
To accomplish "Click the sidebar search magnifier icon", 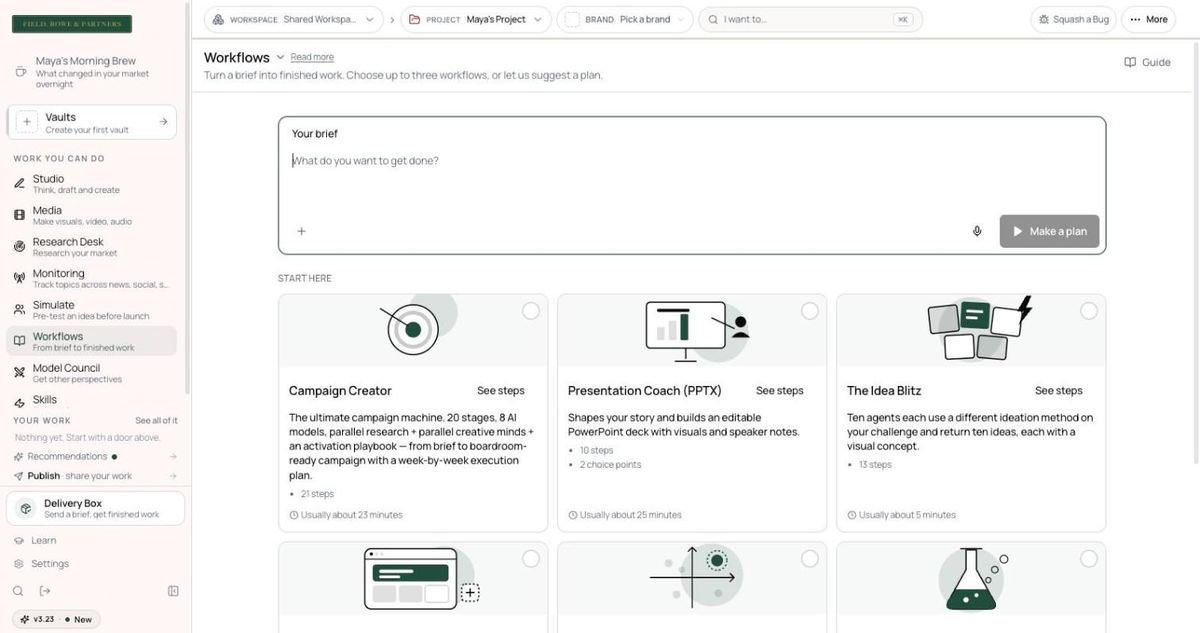I will click(19, 591).
